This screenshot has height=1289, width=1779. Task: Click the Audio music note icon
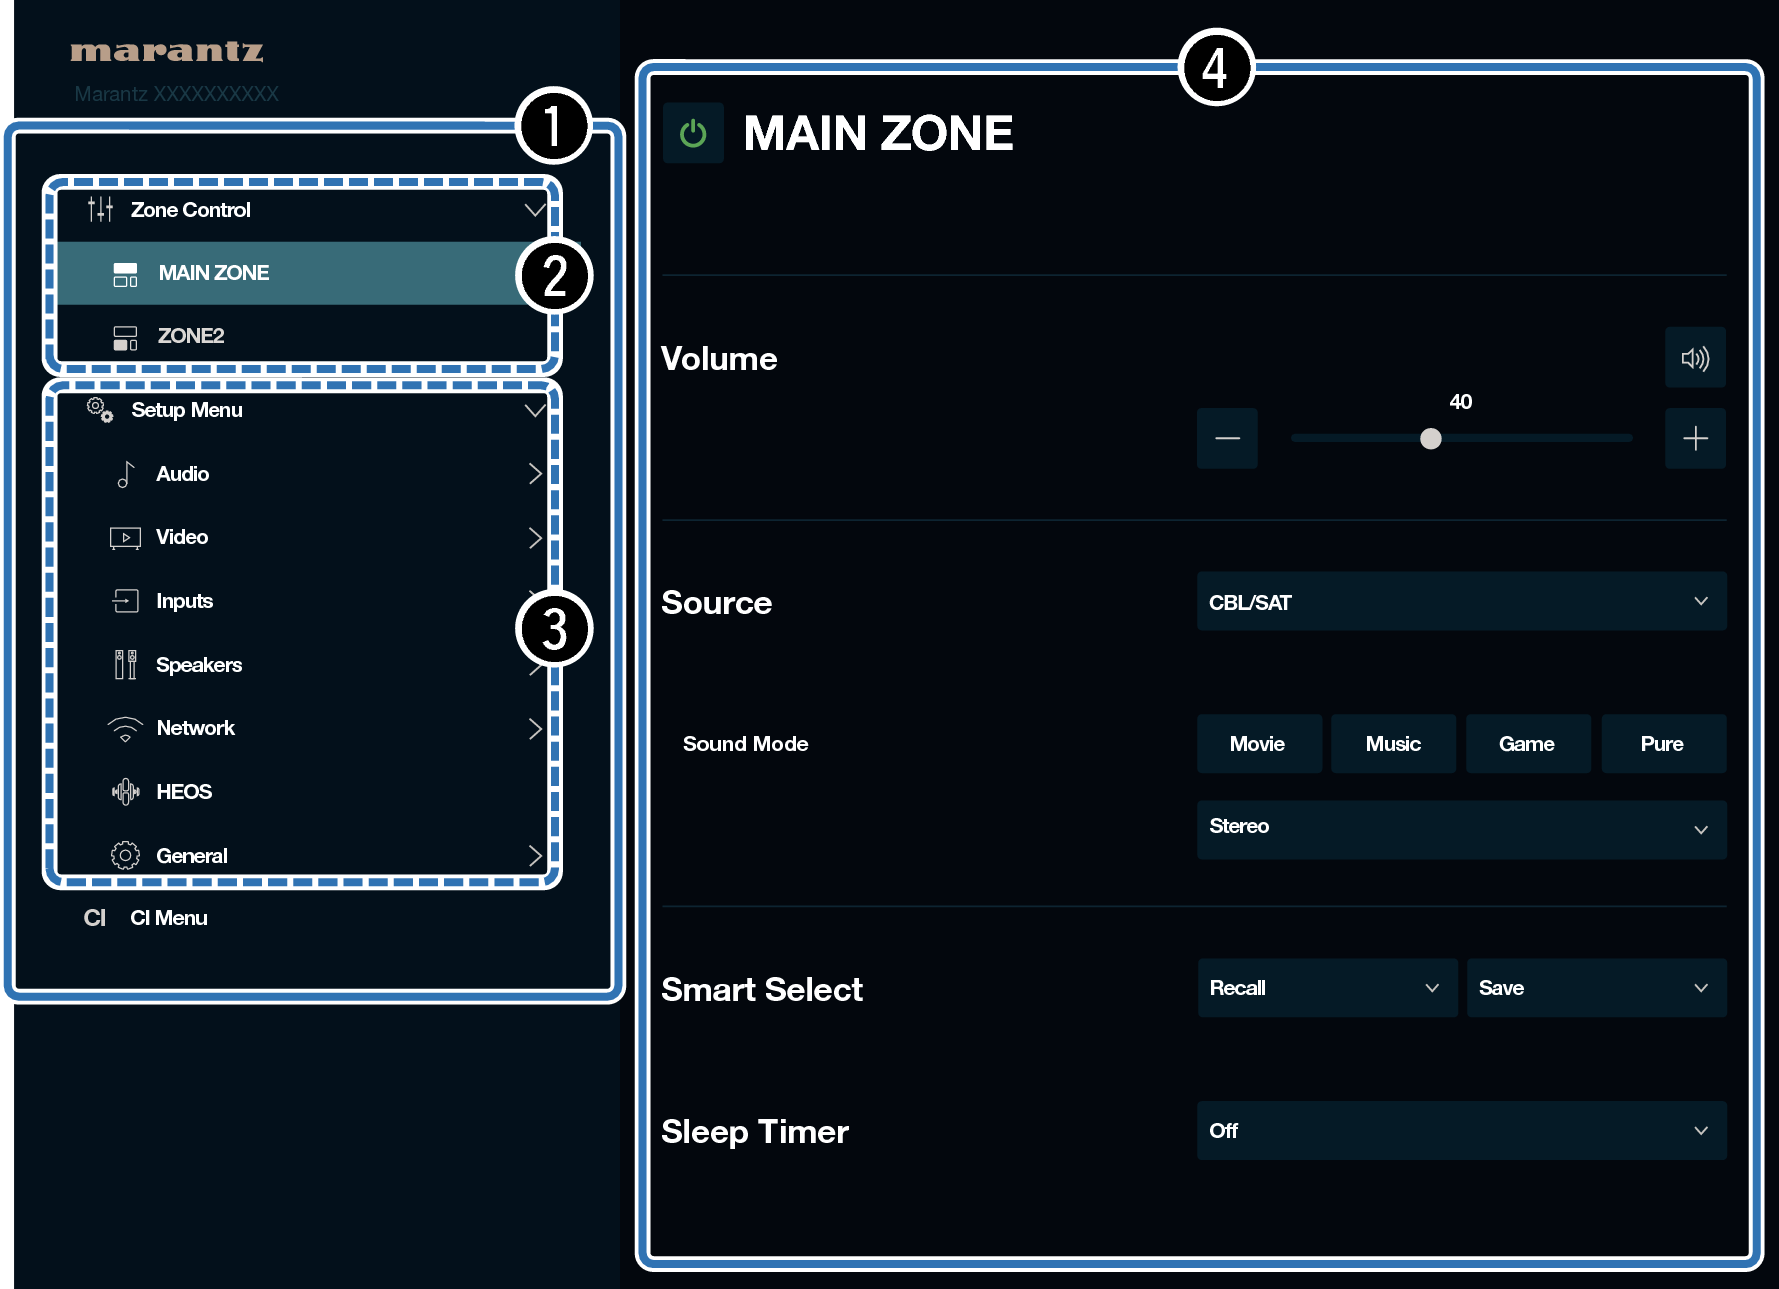[x=125, y=474]
